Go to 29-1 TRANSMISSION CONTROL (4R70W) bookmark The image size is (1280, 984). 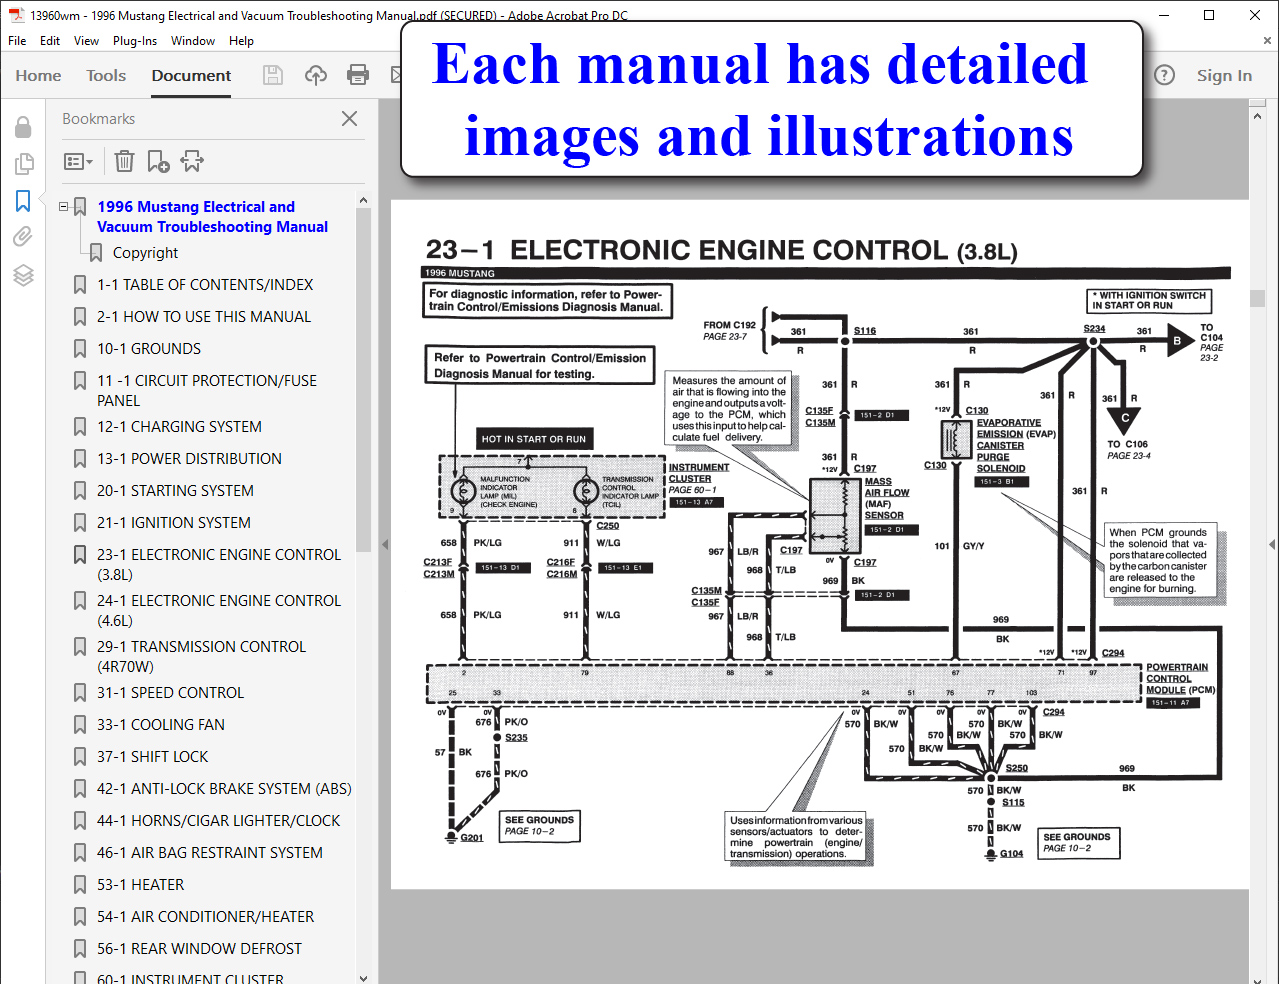pyautogui.click(x=201, y=656)
